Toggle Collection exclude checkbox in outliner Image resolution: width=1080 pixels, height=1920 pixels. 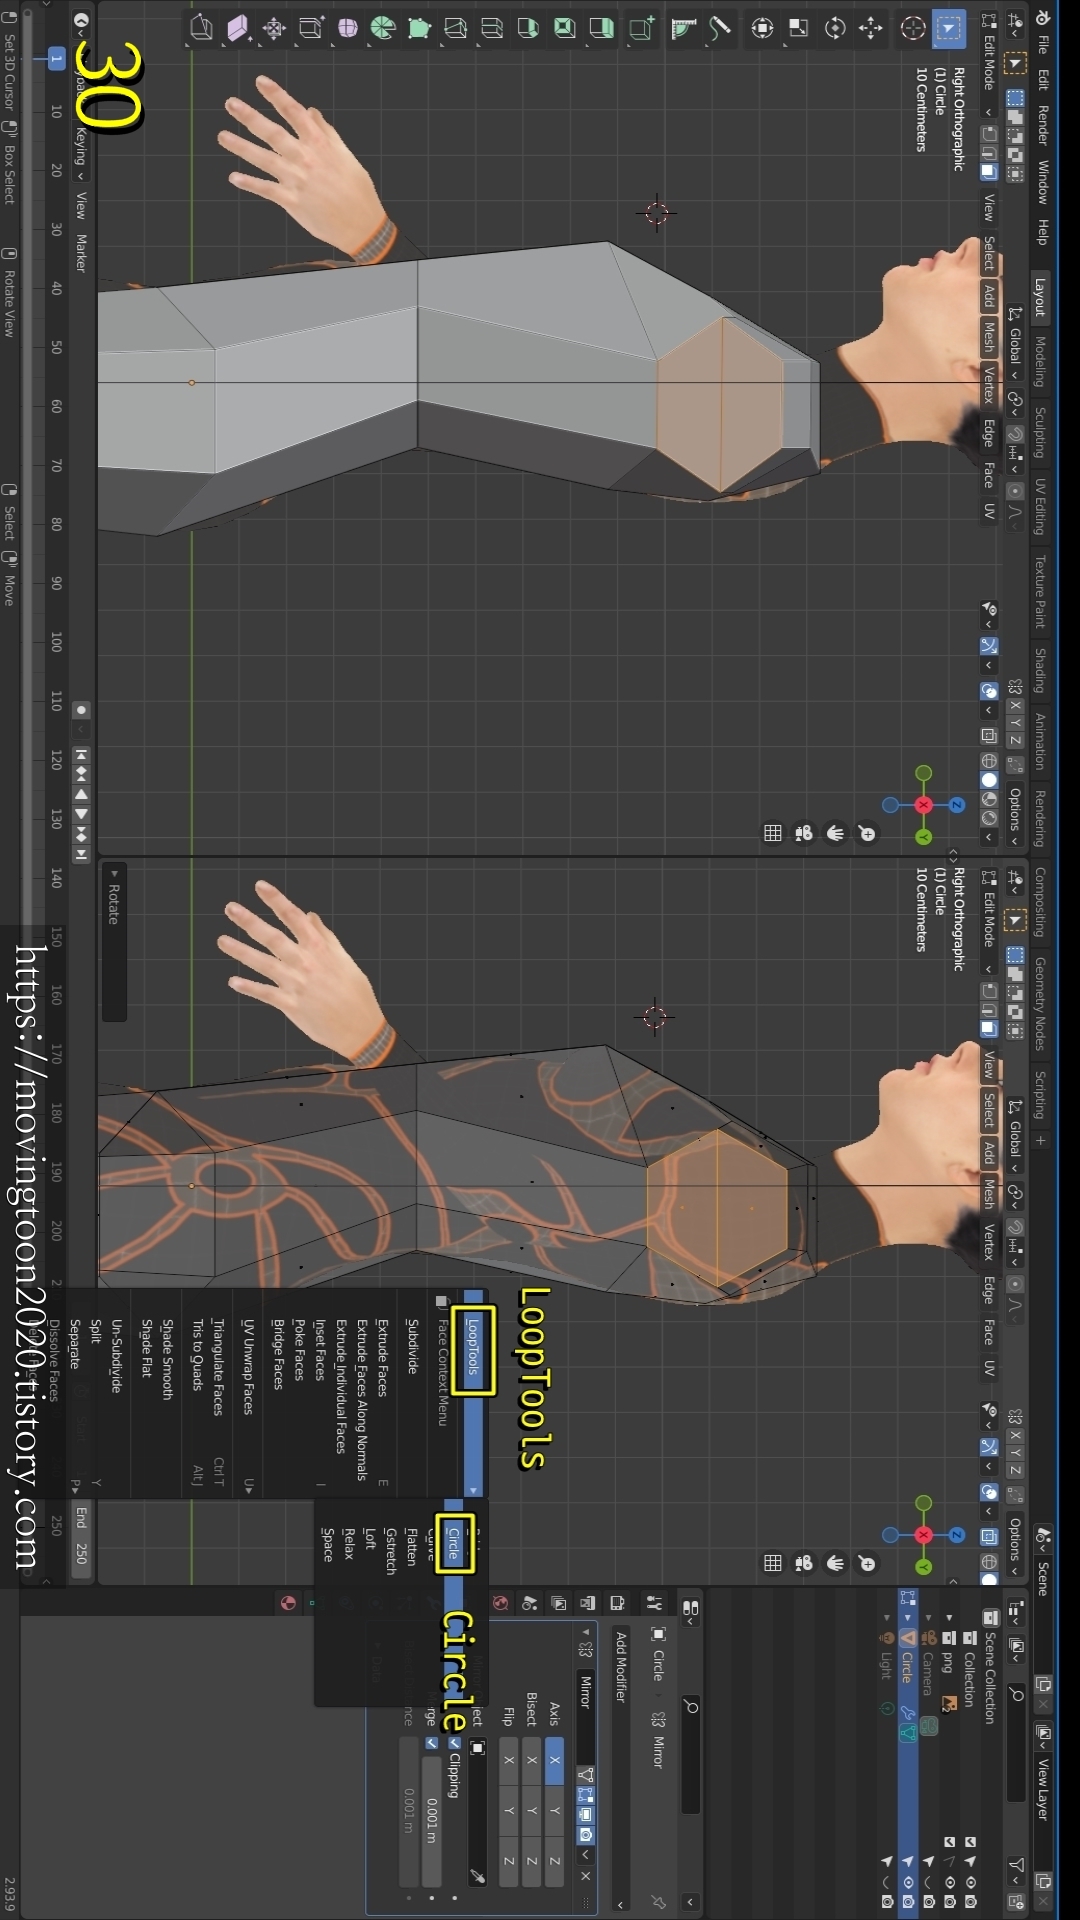[x=969, y=1841]
